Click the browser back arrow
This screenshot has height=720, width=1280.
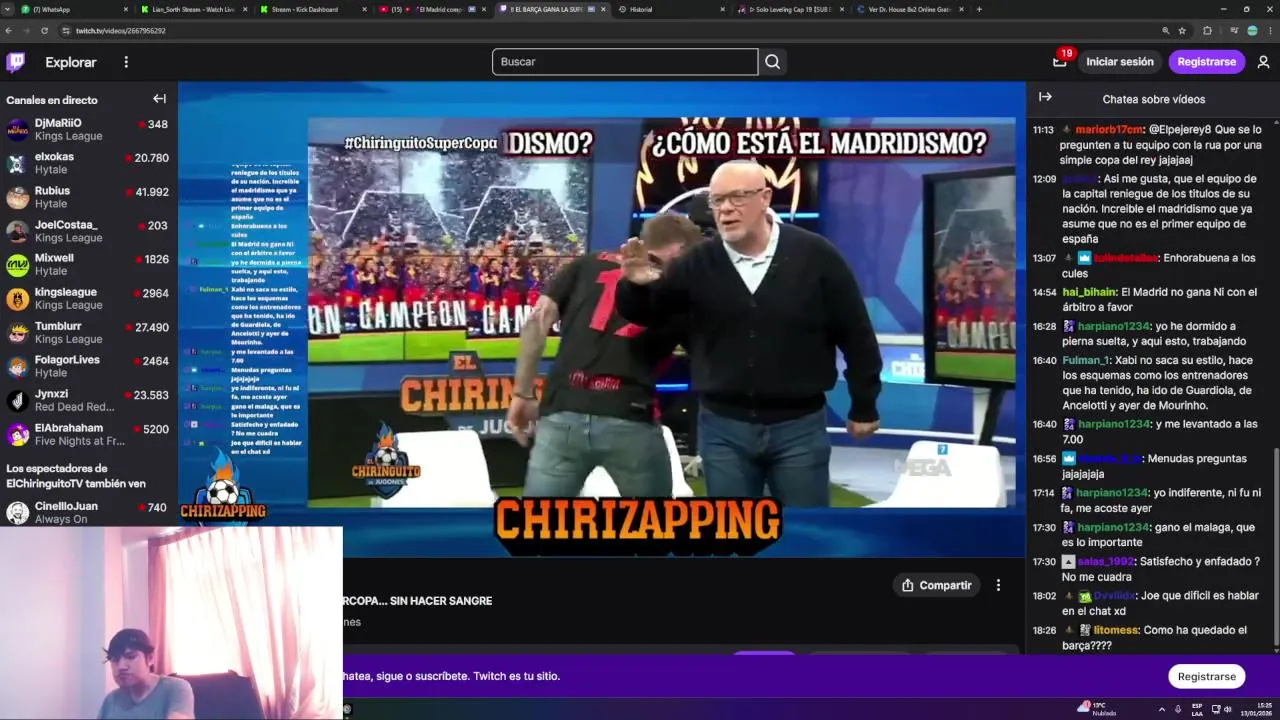tap(8, 31)
